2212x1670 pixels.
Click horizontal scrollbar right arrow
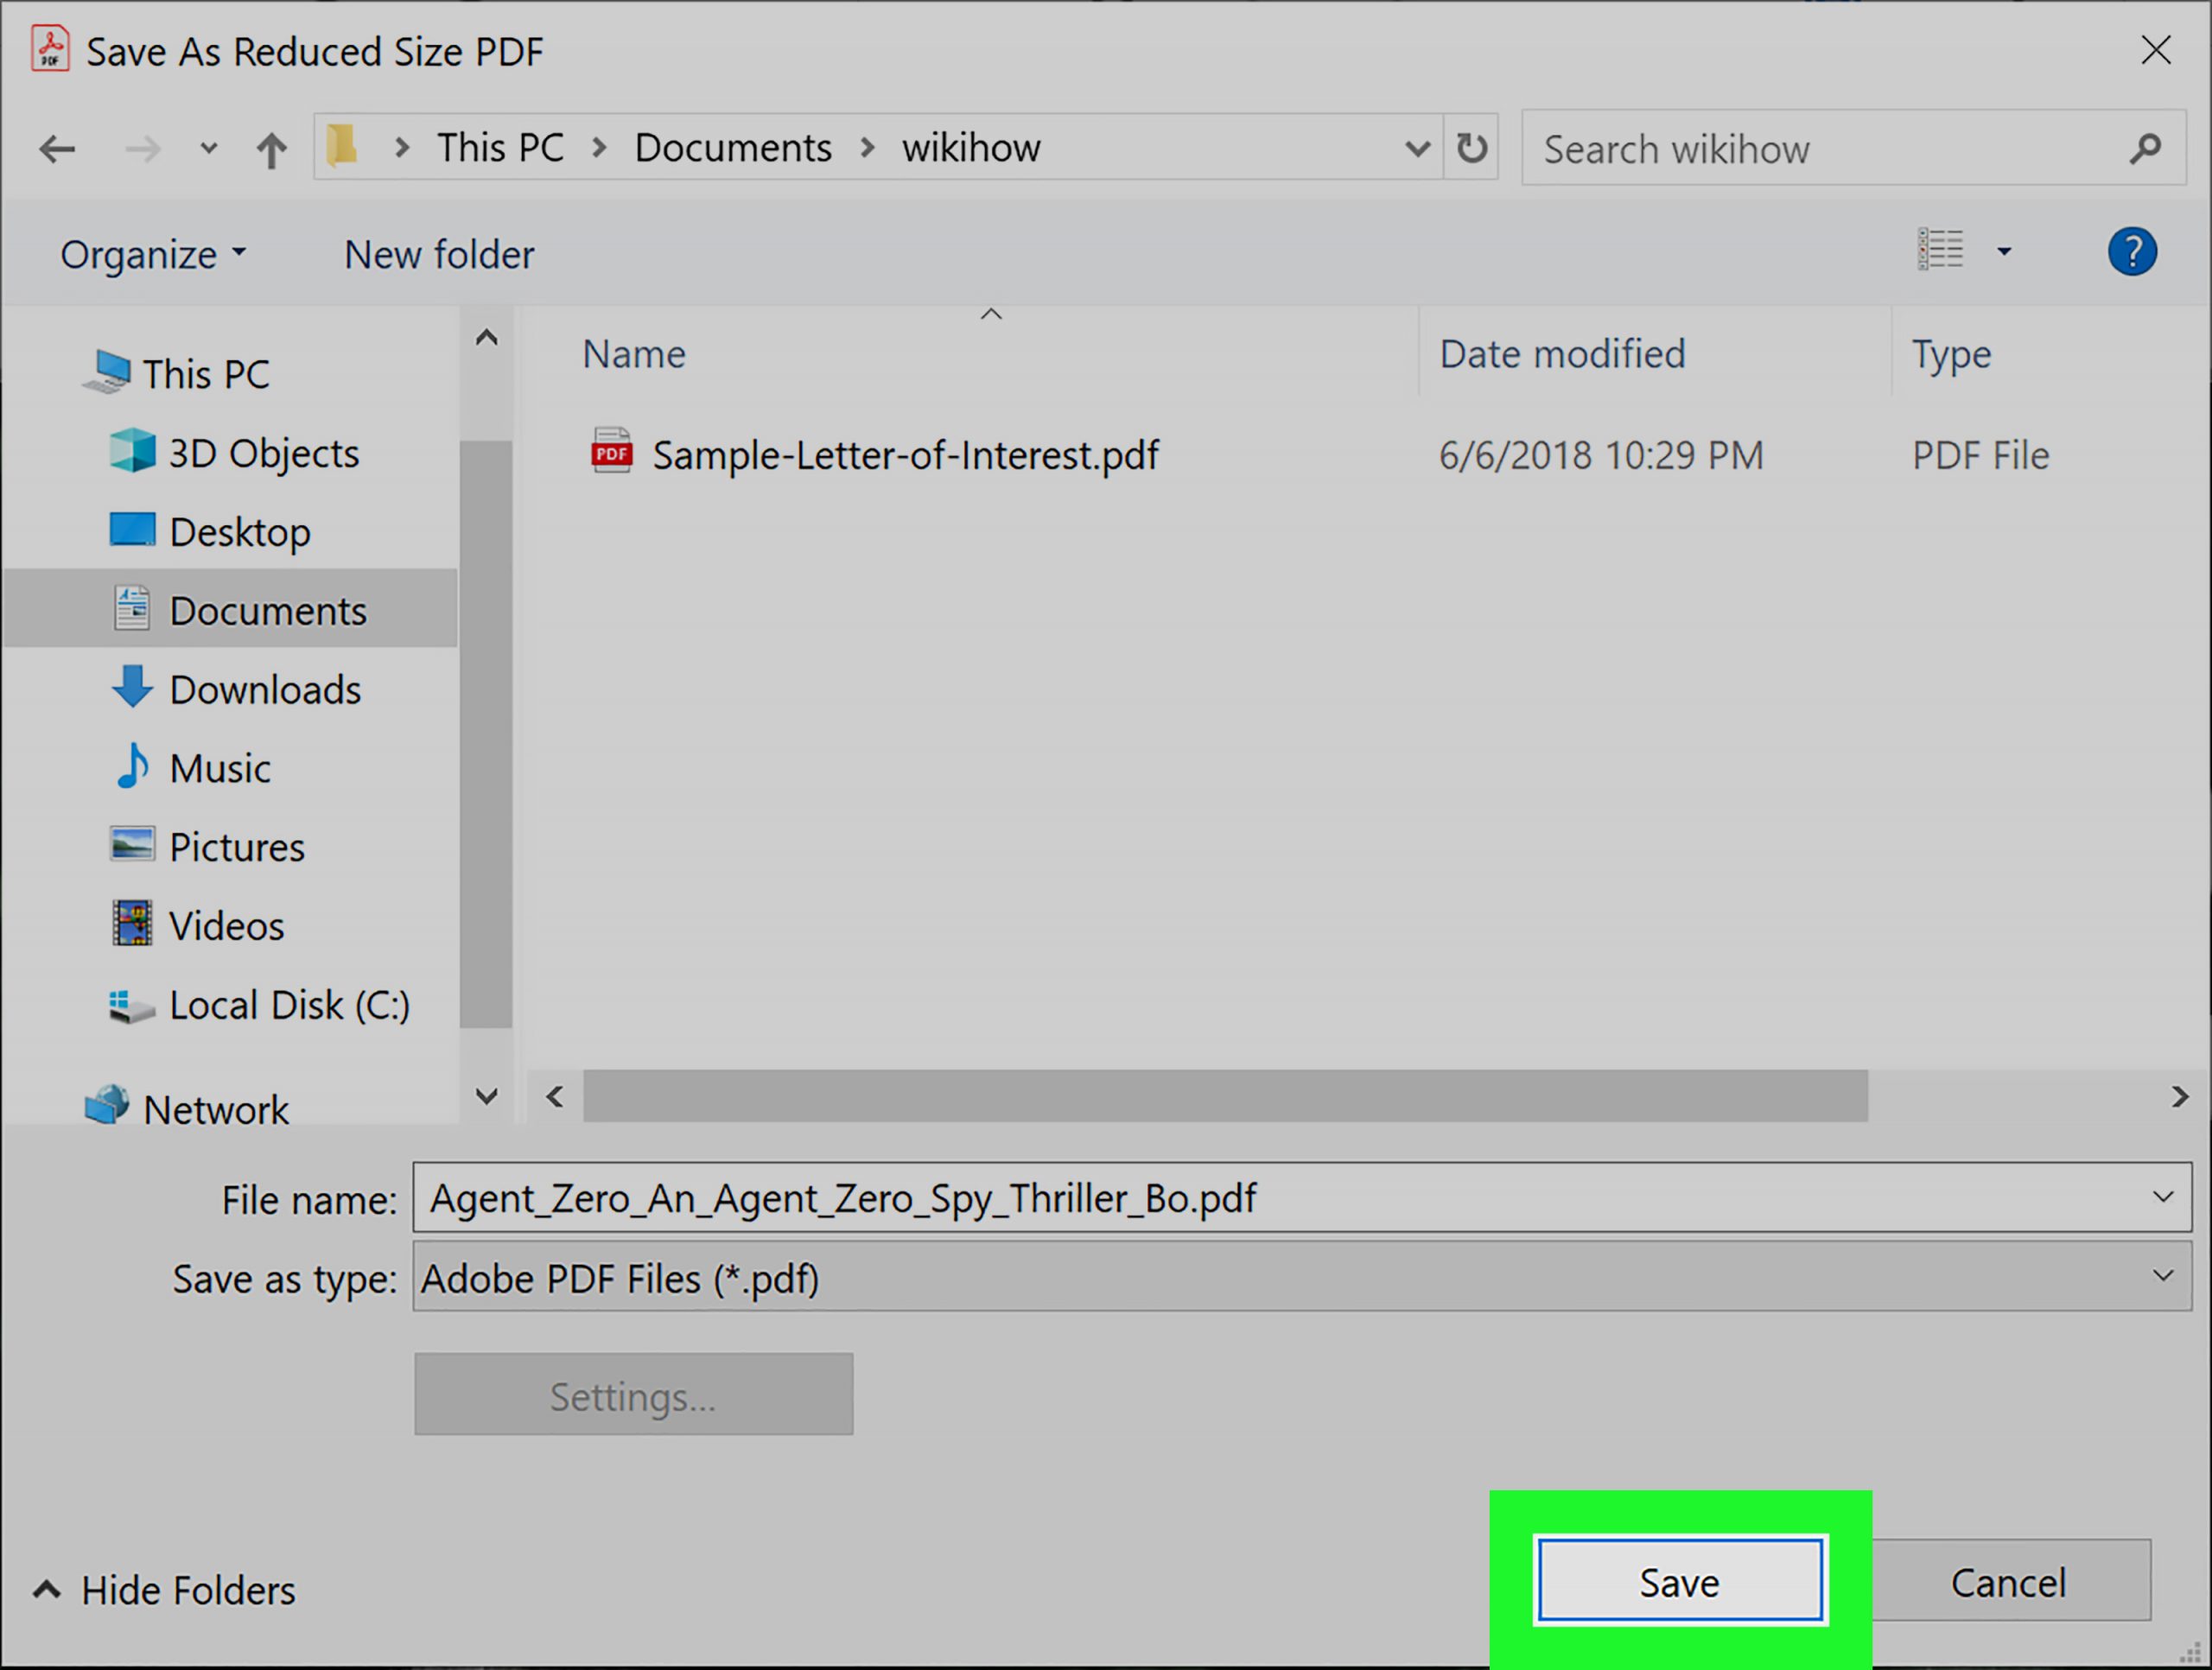(x=2179, y=1096)
